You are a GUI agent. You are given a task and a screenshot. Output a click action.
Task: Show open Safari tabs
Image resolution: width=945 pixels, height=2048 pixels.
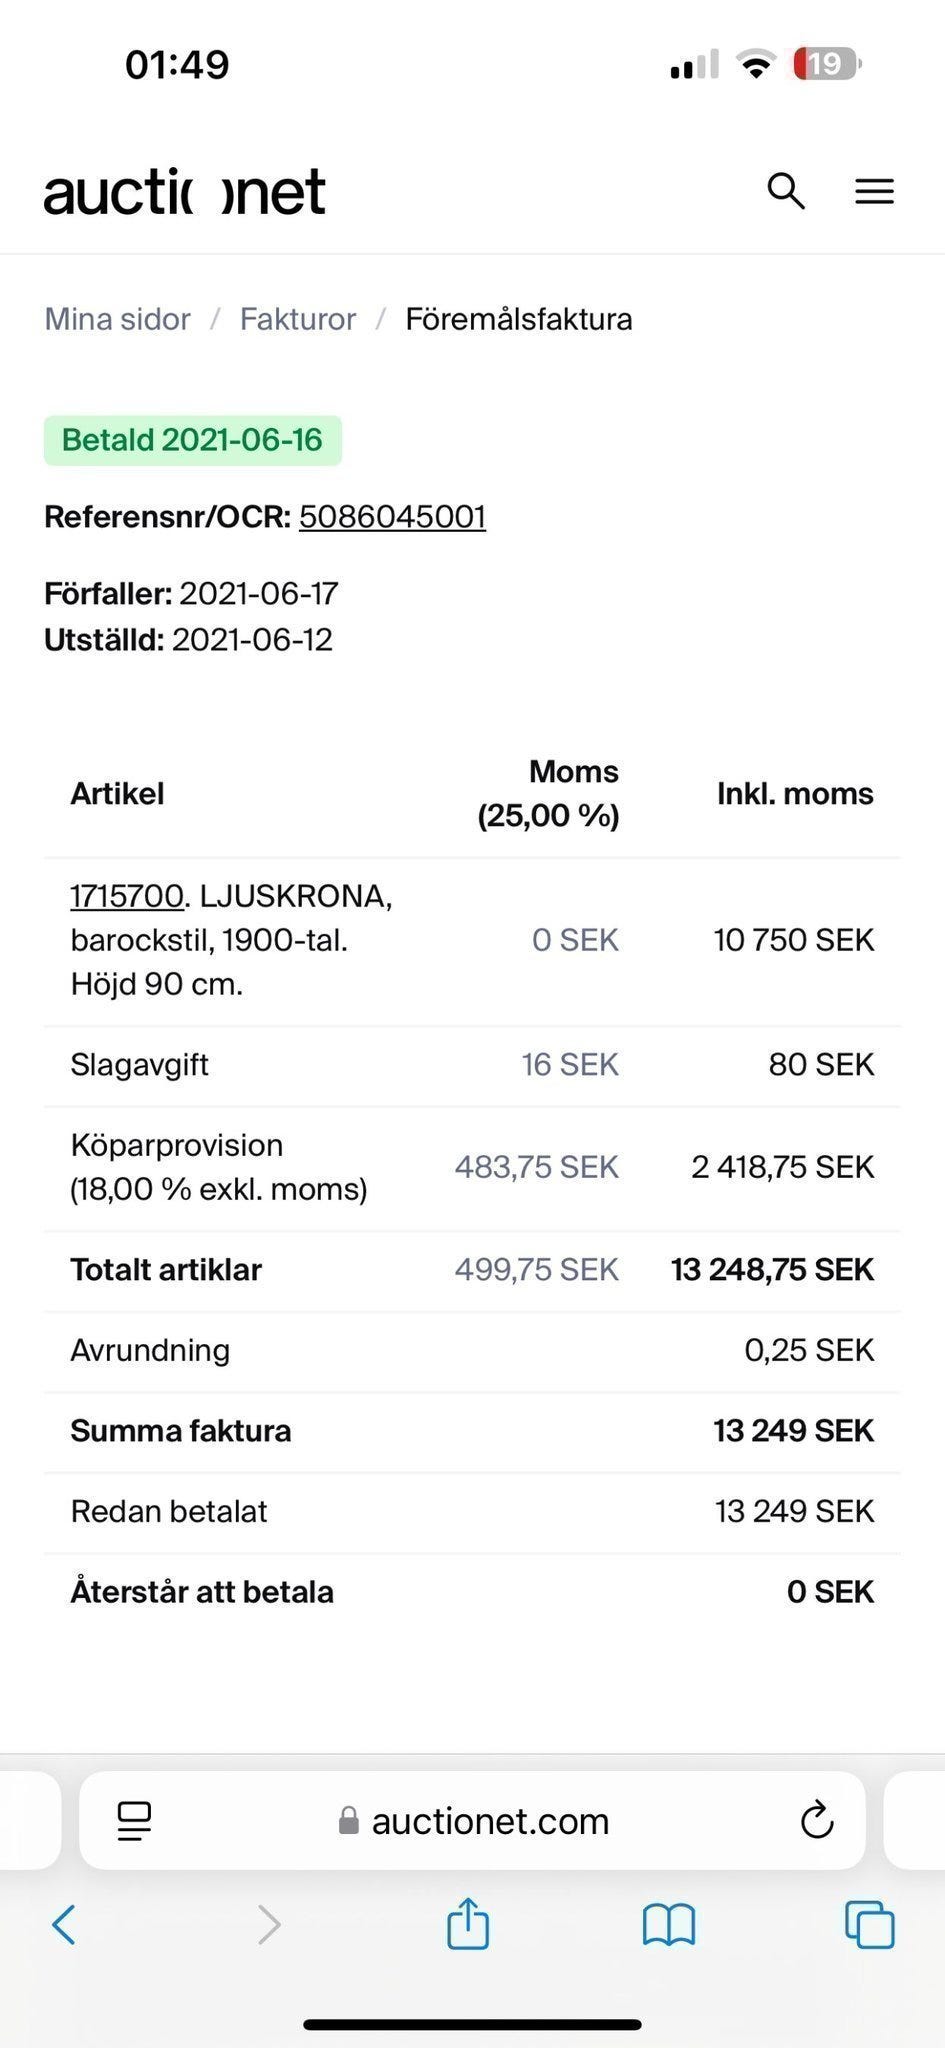[x=870, y=1924]
